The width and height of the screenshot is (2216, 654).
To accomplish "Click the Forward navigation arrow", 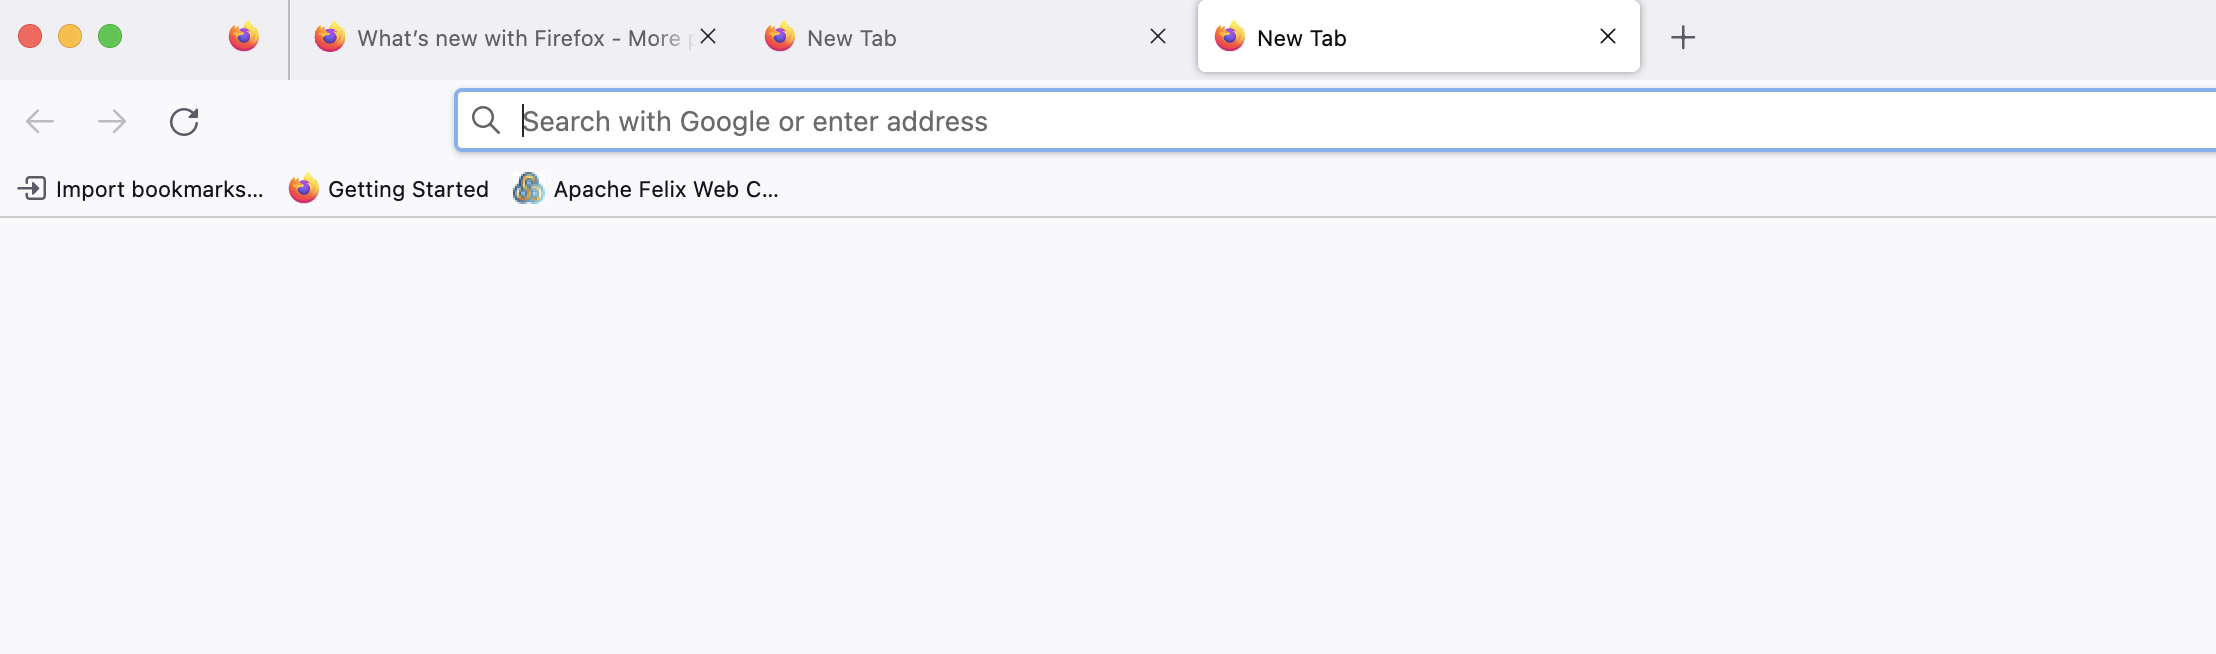I will 112,122.
